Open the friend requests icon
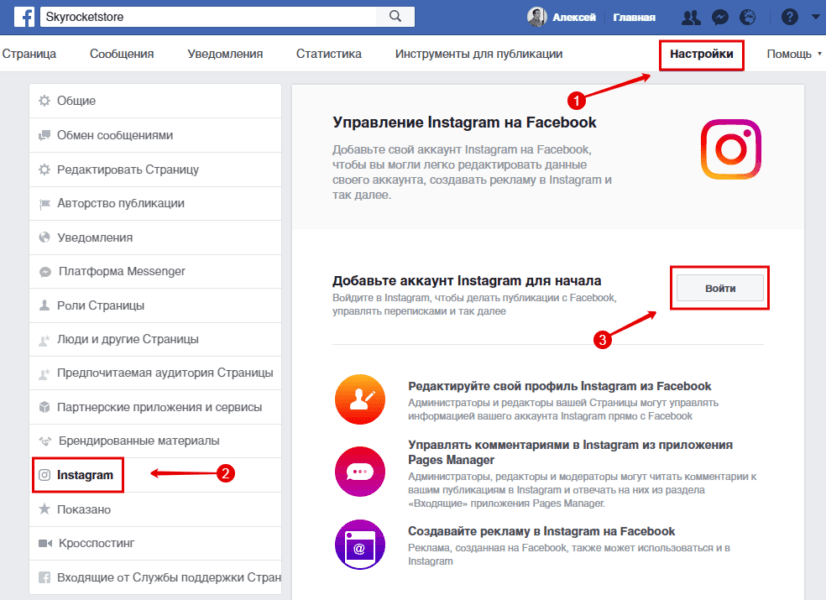Screen dimensions: 826x600 pos(691,17)
